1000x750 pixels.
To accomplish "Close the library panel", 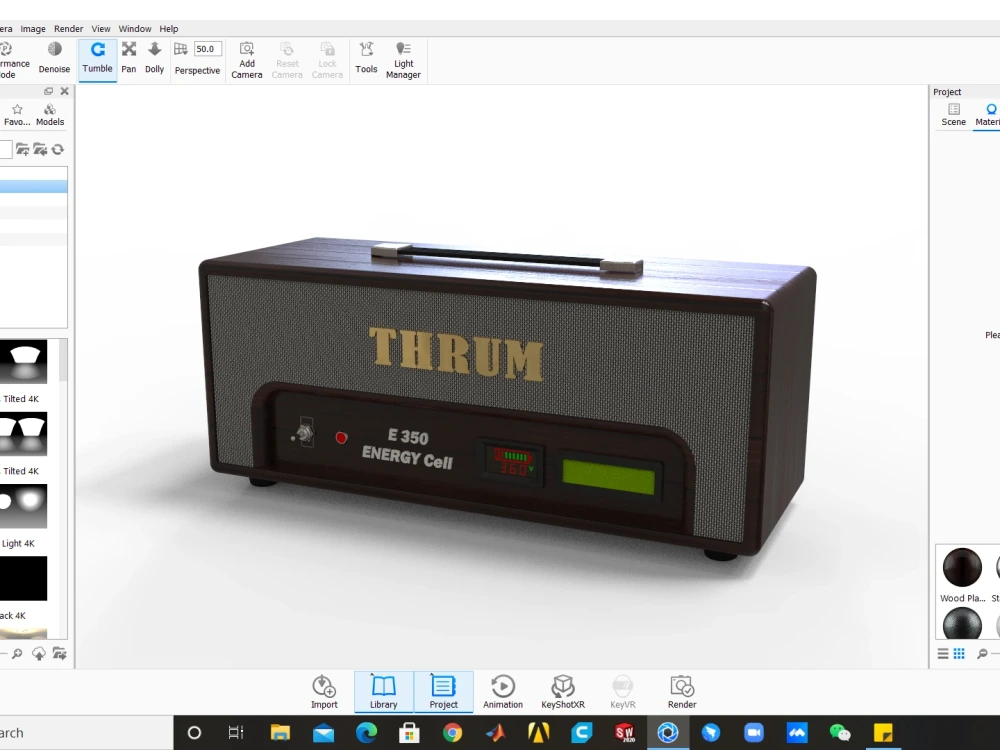I will coord(64,91).
